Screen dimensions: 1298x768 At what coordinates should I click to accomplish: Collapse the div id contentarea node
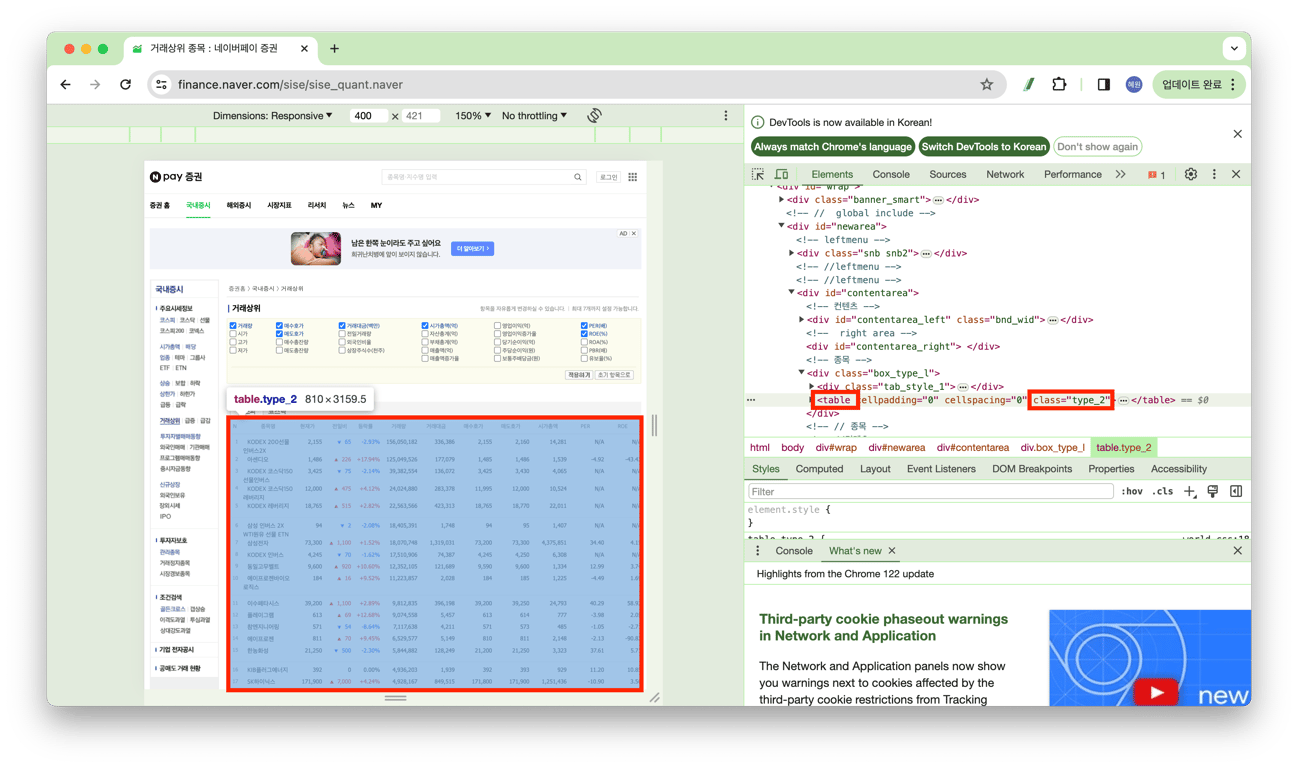(x=792, y=294)
